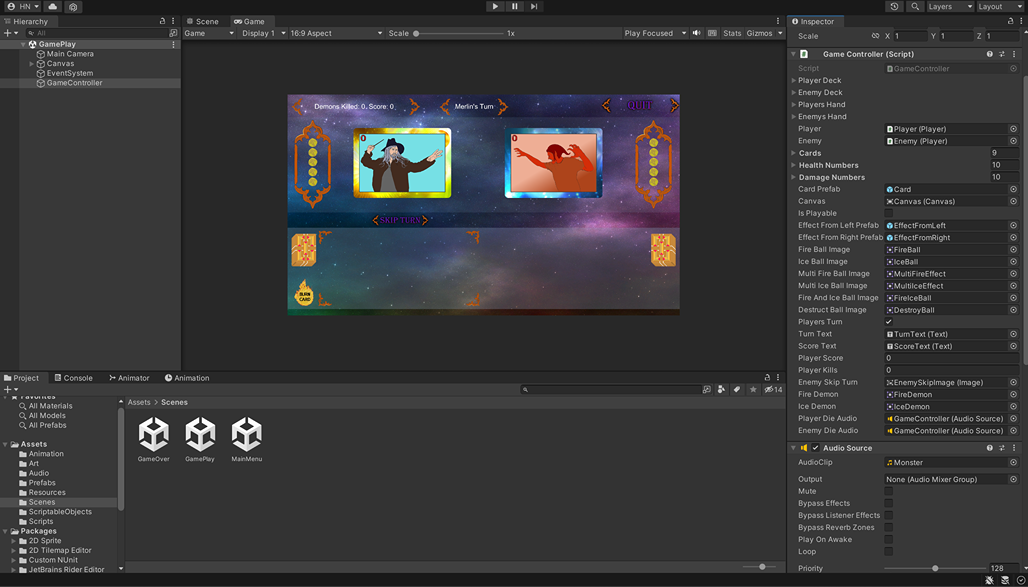Image resolution: width=1028 pixels, height=587 pixels.
Task: Enable the Audio Source Loop checkbox
Action: point(888,551)
